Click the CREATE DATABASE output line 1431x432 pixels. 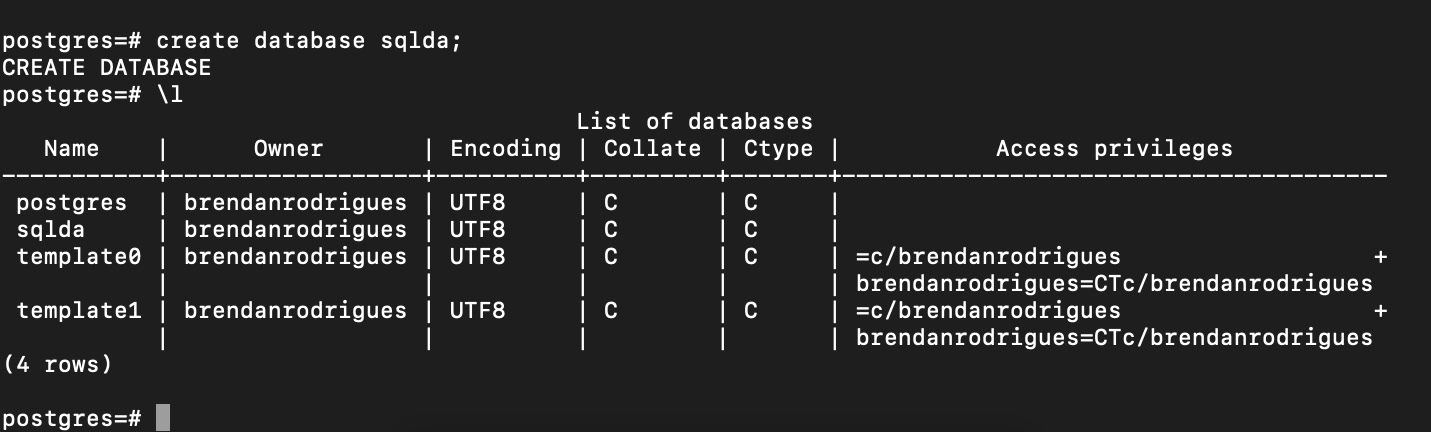click(107, 68)
